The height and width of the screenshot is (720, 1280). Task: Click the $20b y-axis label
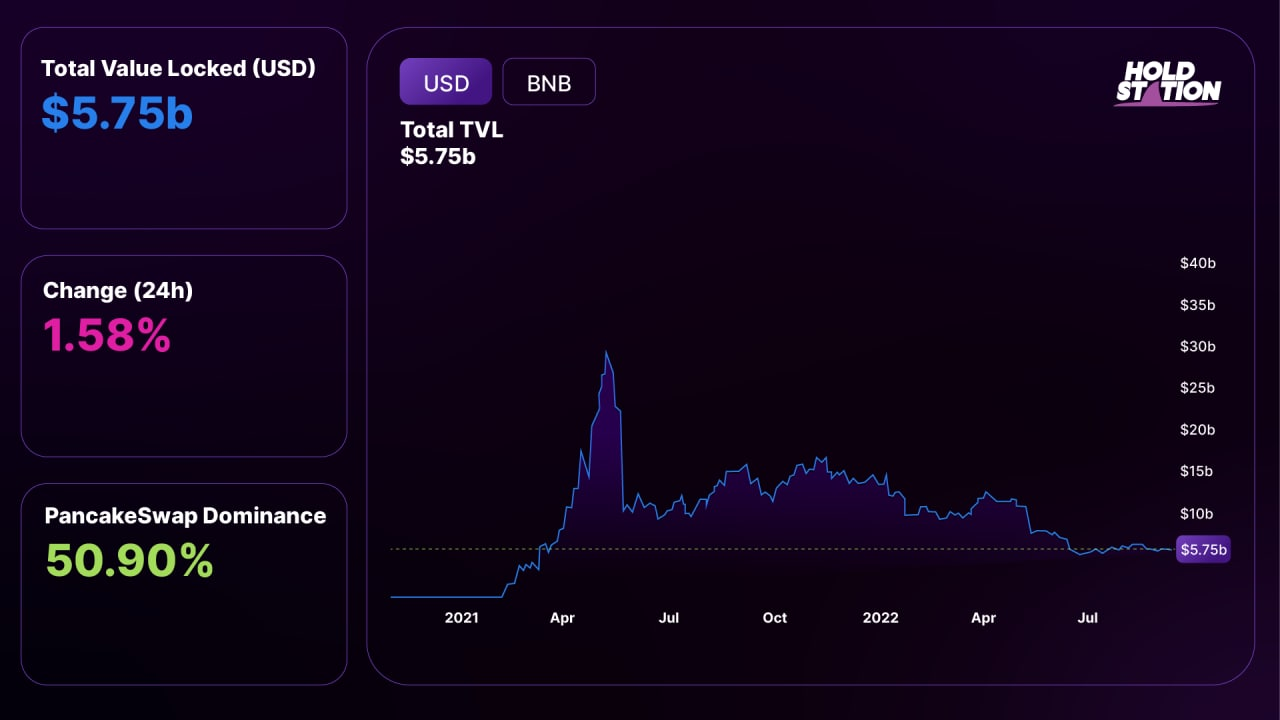point(1197,430)
